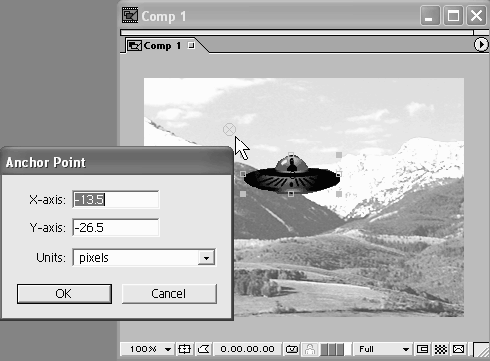Image resolution: width=490 pixels, height=361 pixels.
Task: Click the current time 0.00.00.00 display
Action: pos(247,349)
